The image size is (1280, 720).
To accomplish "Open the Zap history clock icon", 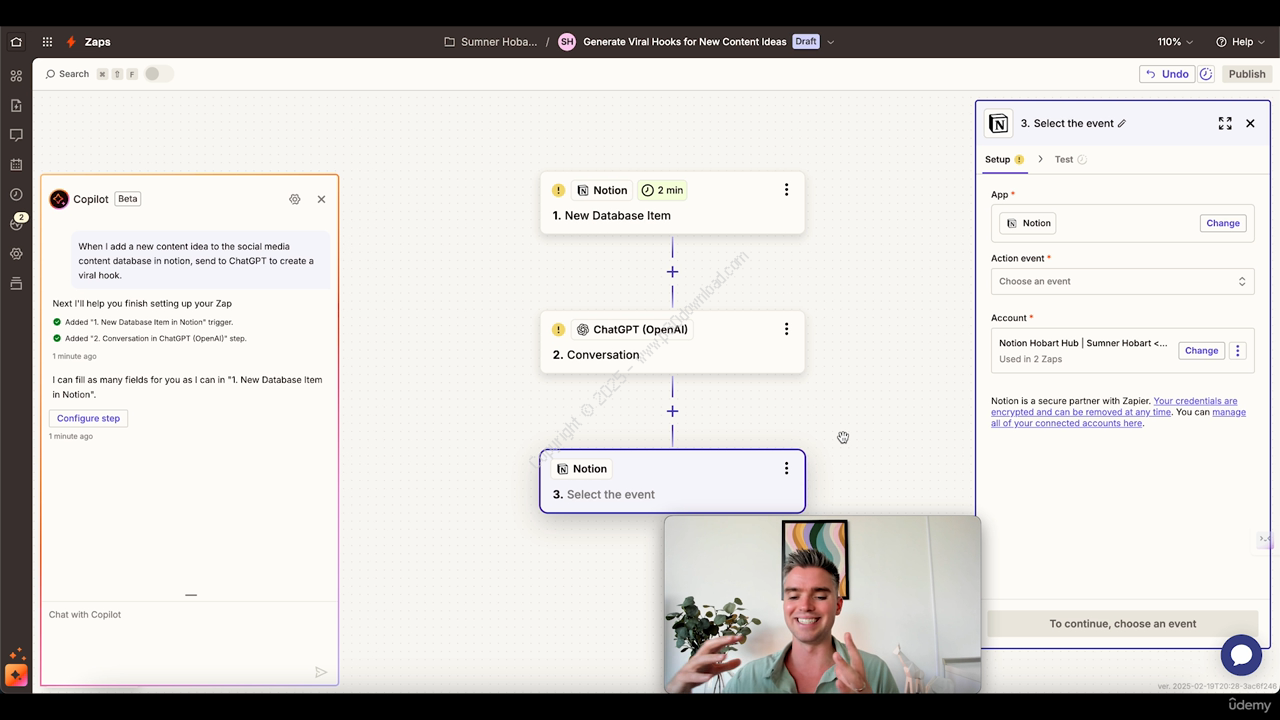I will point(16,195).
